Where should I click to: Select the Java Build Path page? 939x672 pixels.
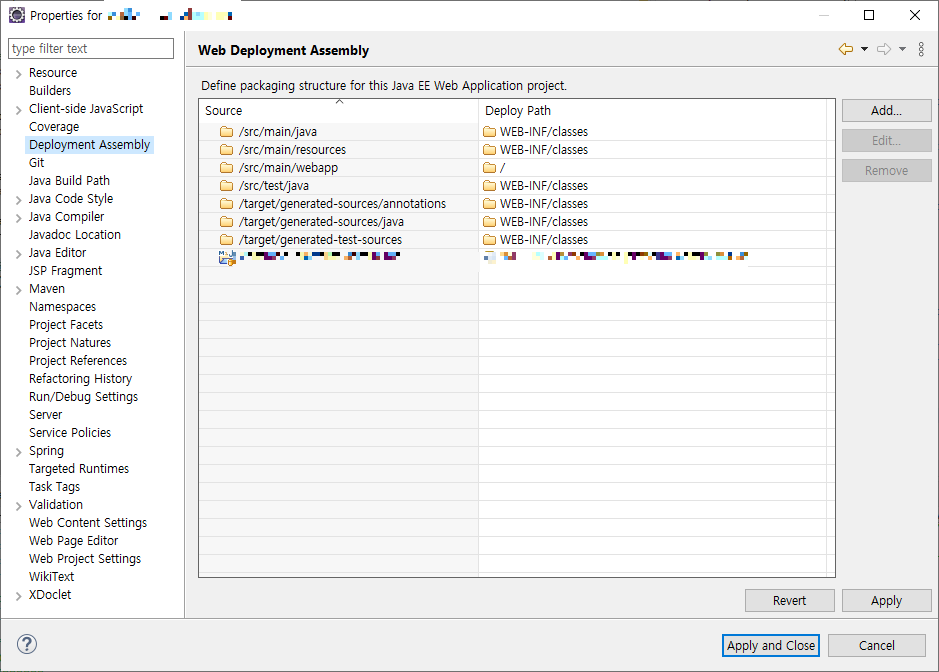coord(69,180)
